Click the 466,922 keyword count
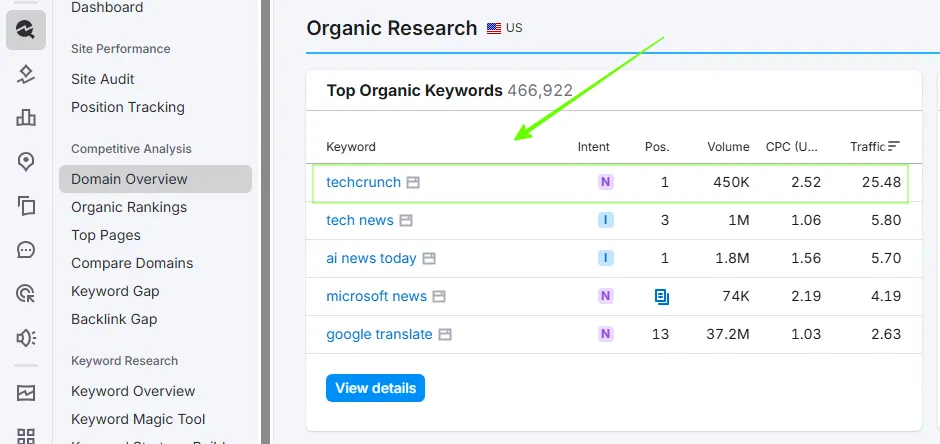The height and width of the screenshot is (444, 940). tap(540, 90)
